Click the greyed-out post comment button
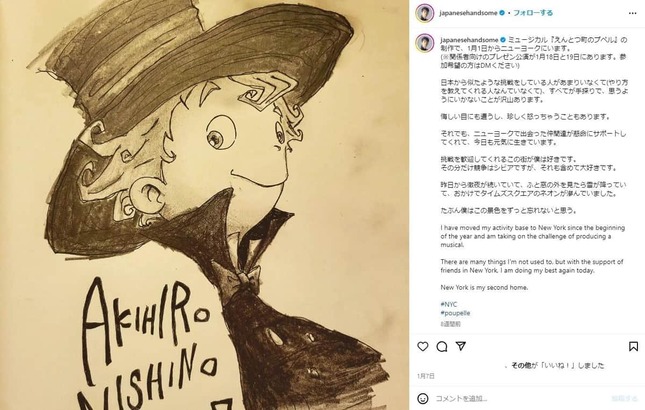 tap(624, 398)
